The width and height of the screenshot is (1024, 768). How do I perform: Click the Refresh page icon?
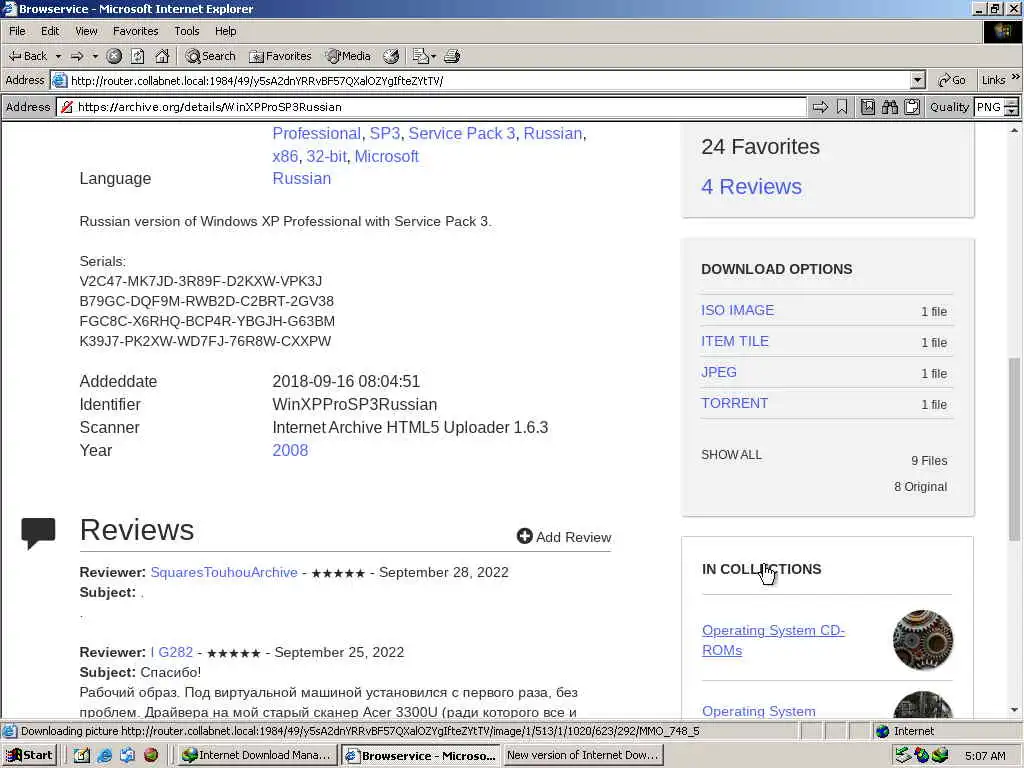tap(138, 56)
